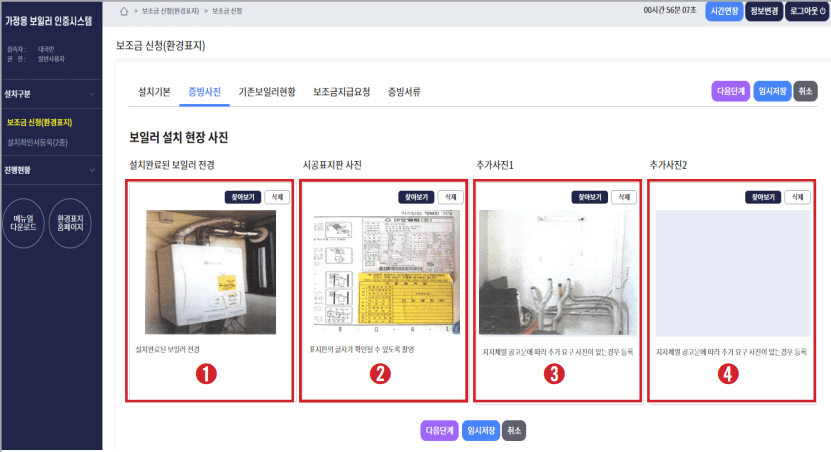Open 보조금 신청(환경표지) sidebar menu
Image resolution: width=831 pixels, height=452 pixels.
[39, 122]
